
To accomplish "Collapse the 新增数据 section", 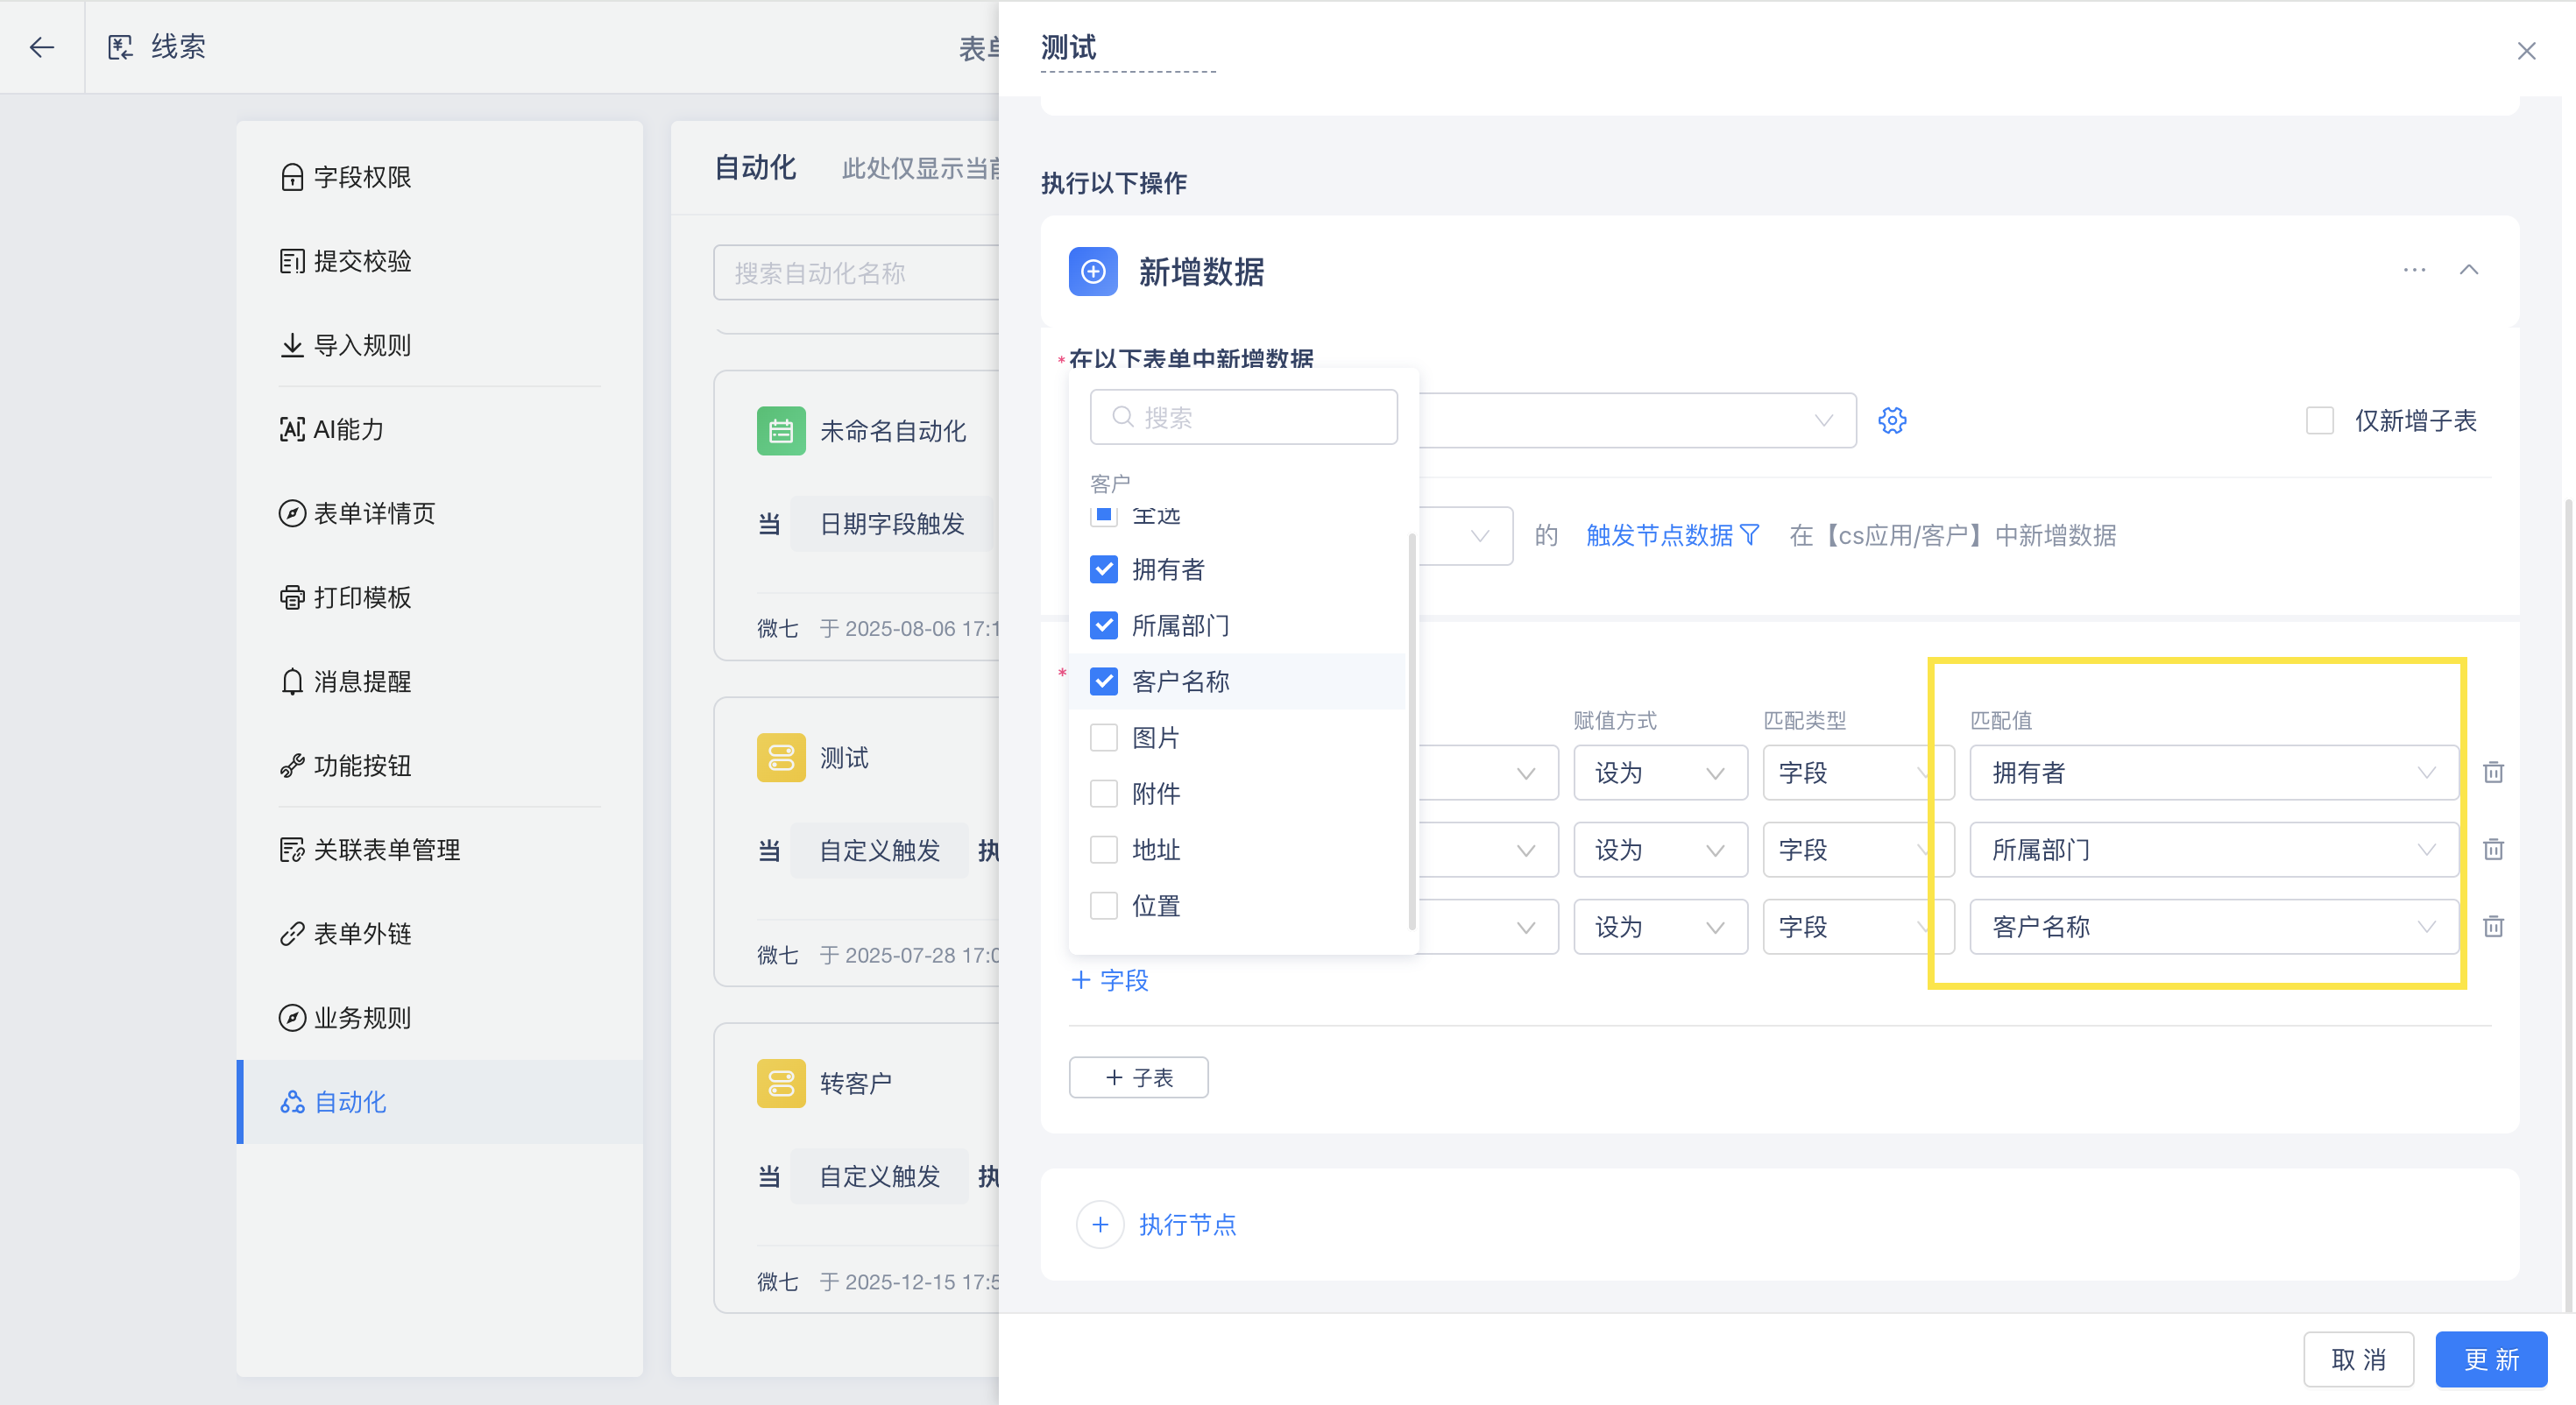I will (2468, 270).
